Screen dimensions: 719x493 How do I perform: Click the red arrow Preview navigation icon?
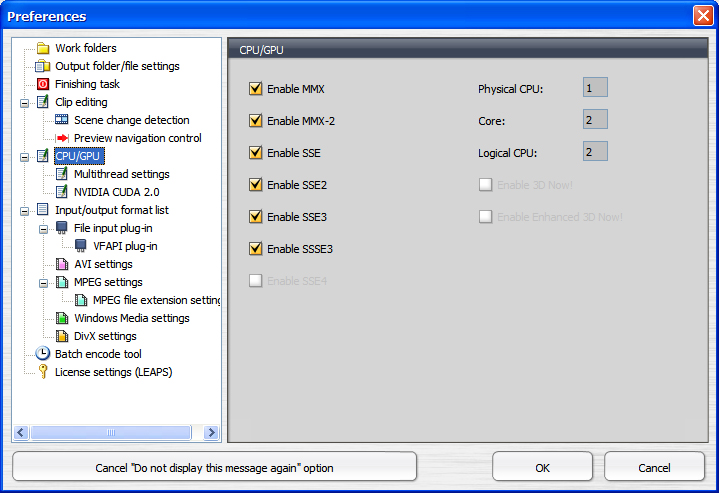click(x=62, y=138)
